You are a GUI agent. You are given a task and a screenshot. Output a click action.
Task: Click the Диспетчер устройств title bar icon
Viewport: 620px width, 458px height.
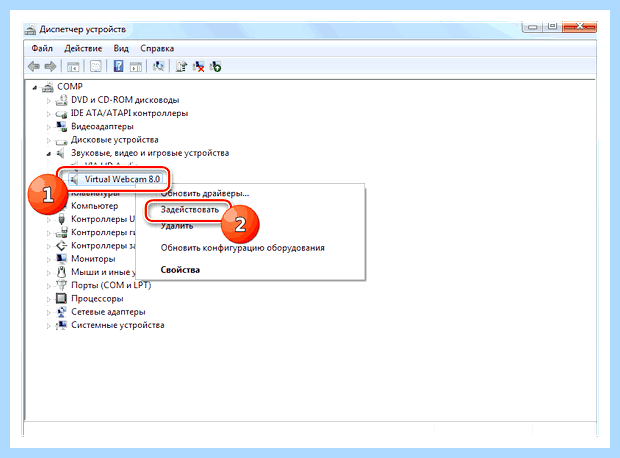click(30, 30)
